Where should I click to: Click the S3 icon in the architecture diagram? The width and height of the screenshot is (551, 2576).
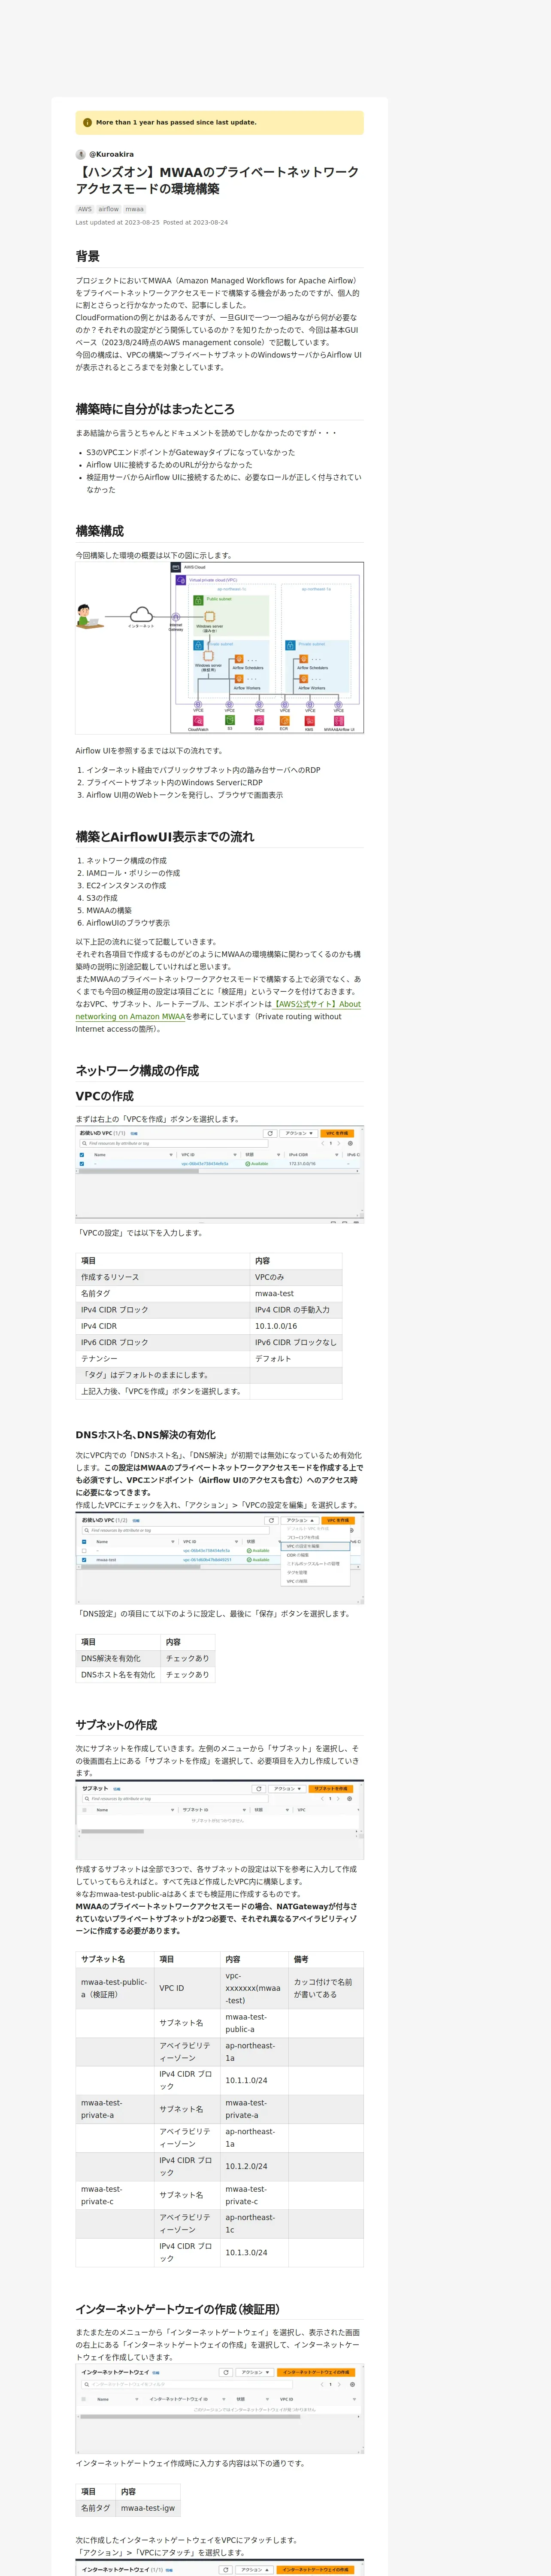(x=230, y=720)
